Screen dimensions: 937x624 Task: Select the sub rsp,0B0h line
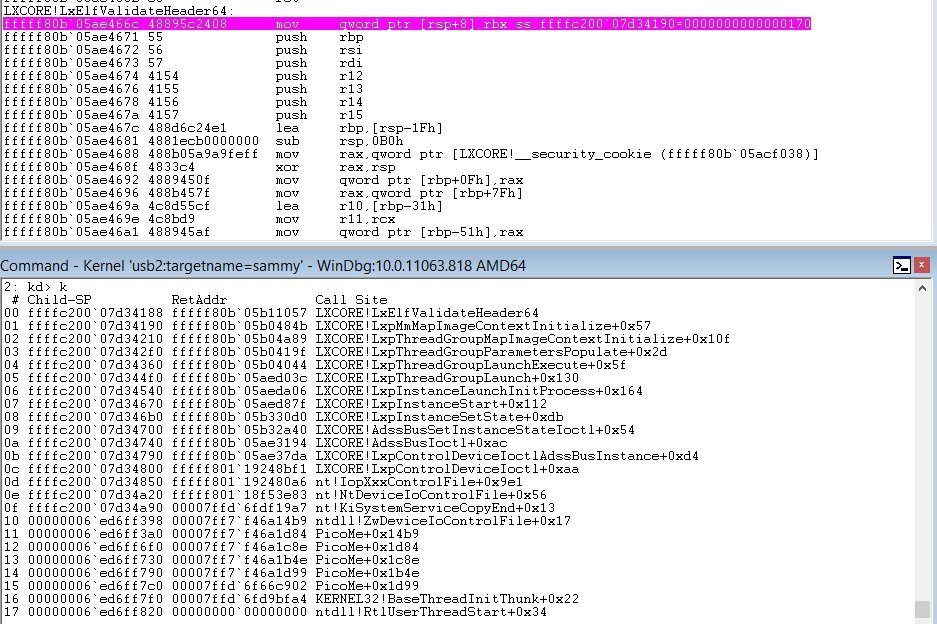tap(203, 141)
